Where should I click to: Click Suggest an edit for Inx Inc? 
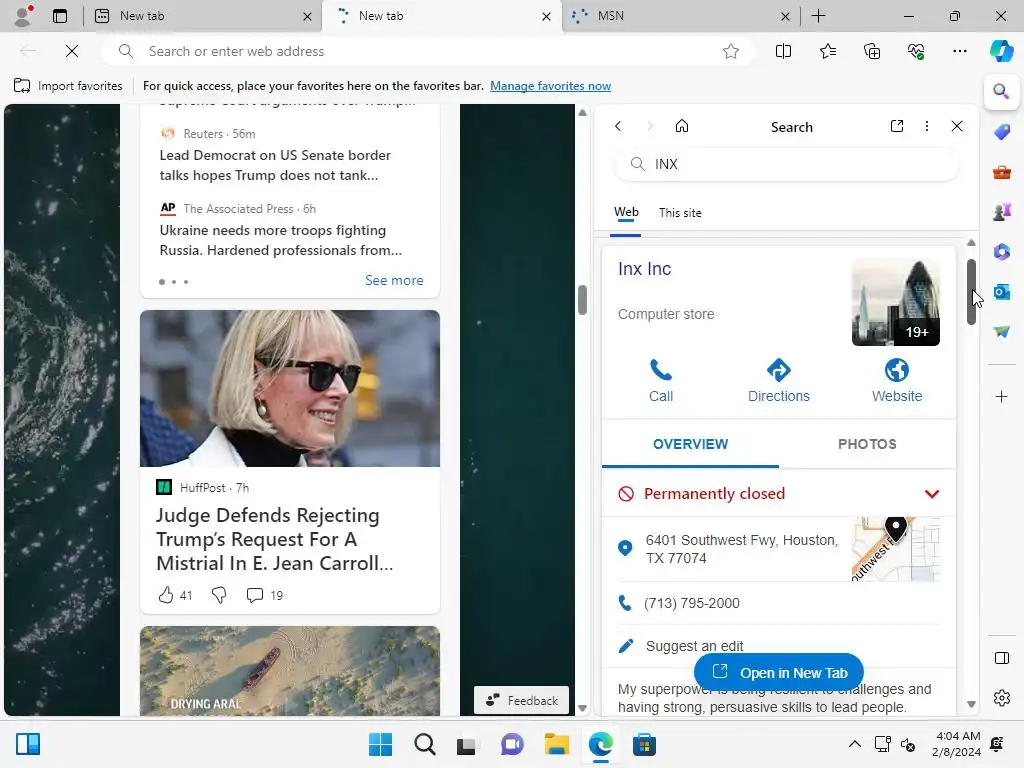pos(694,646)
